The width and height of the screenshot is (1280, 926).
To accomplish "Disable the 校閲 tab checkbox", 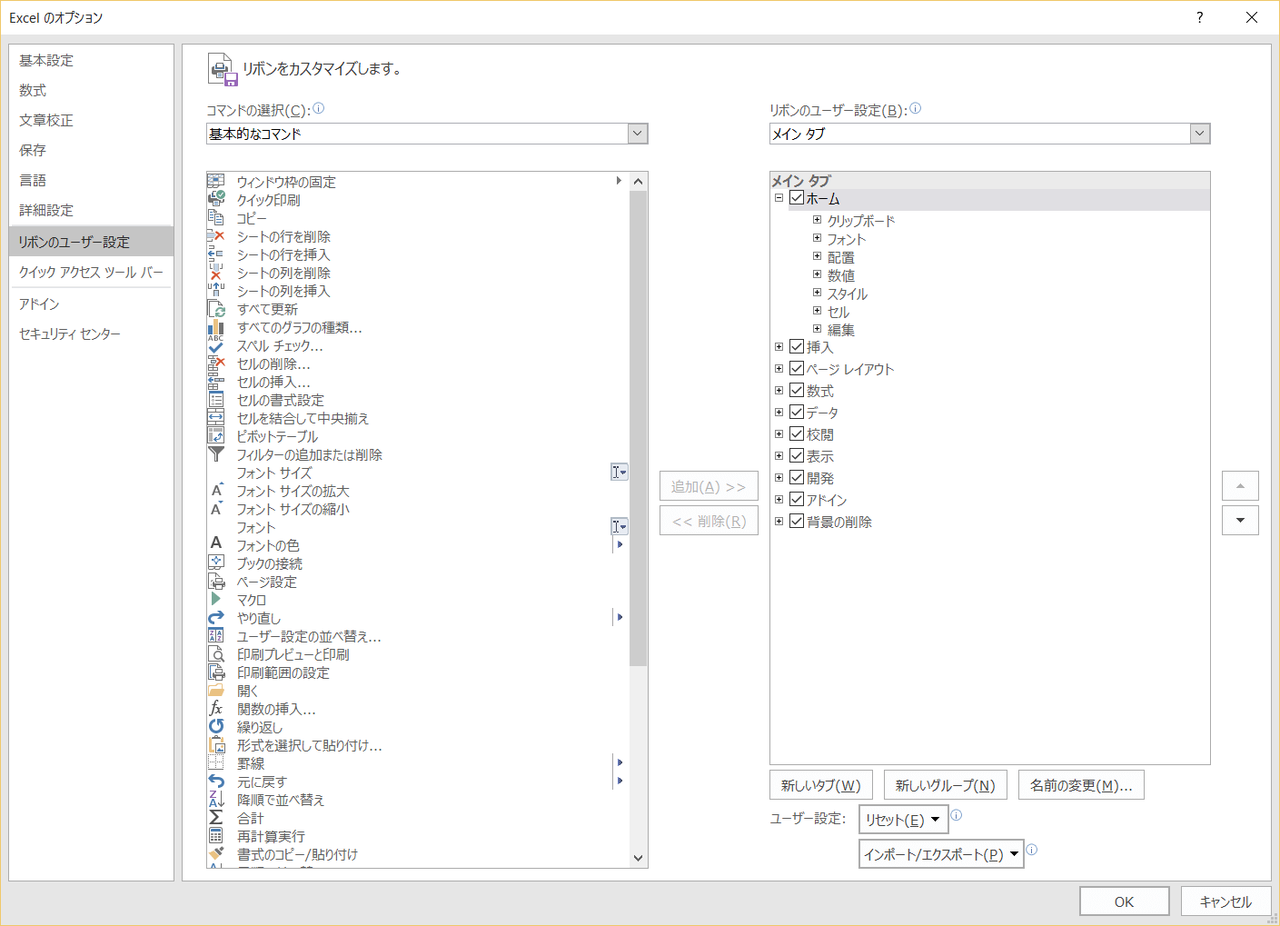I will (796, 435).
